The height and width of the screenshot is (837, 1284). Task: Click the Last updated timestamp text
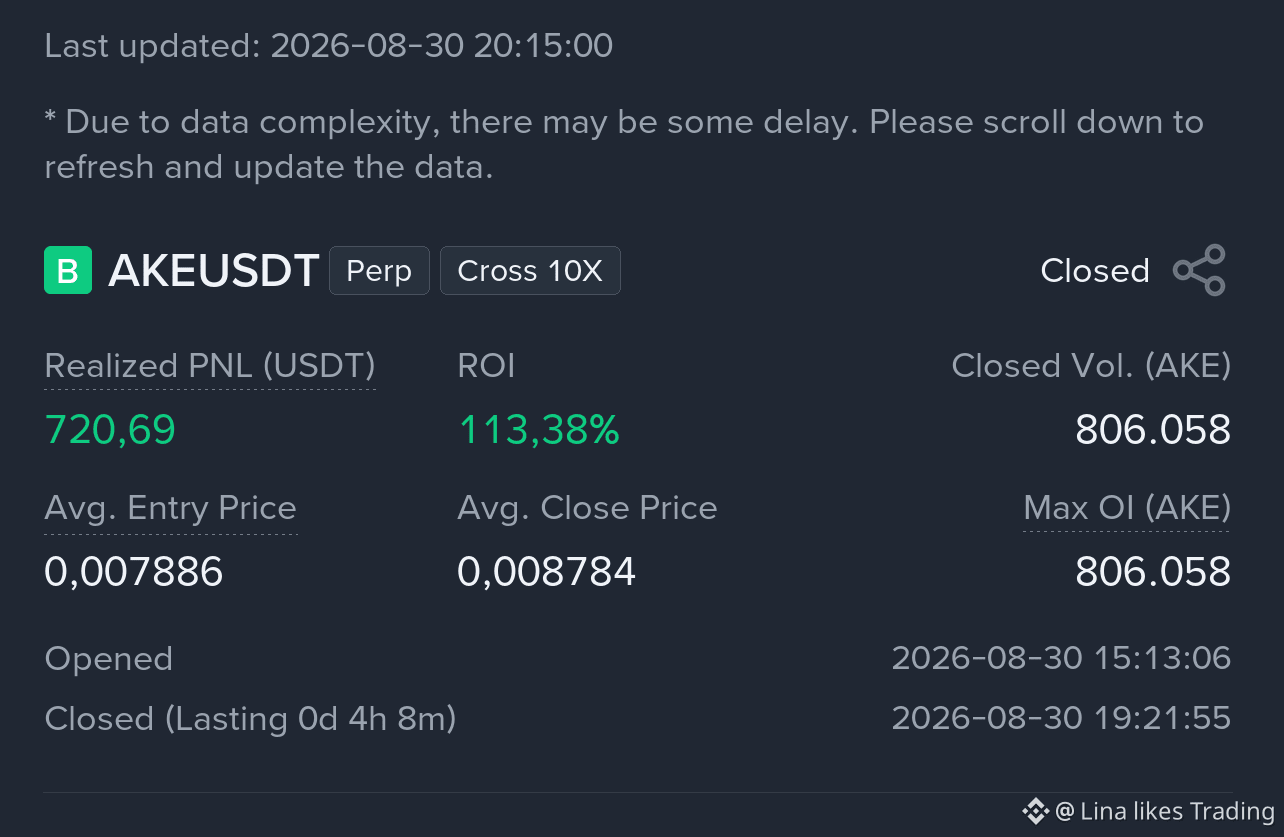[329, 45]
